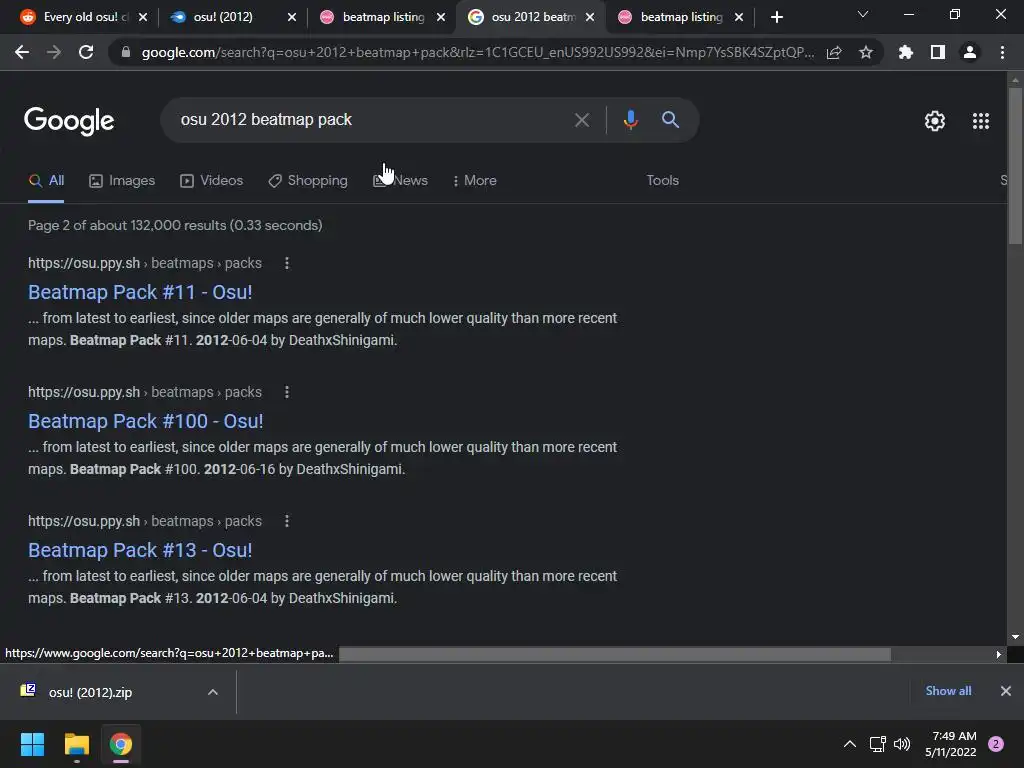The height and width of the screenshot is (768, 1024).
Task: Close the downloads bar
Action: [x=1006, y=691]
